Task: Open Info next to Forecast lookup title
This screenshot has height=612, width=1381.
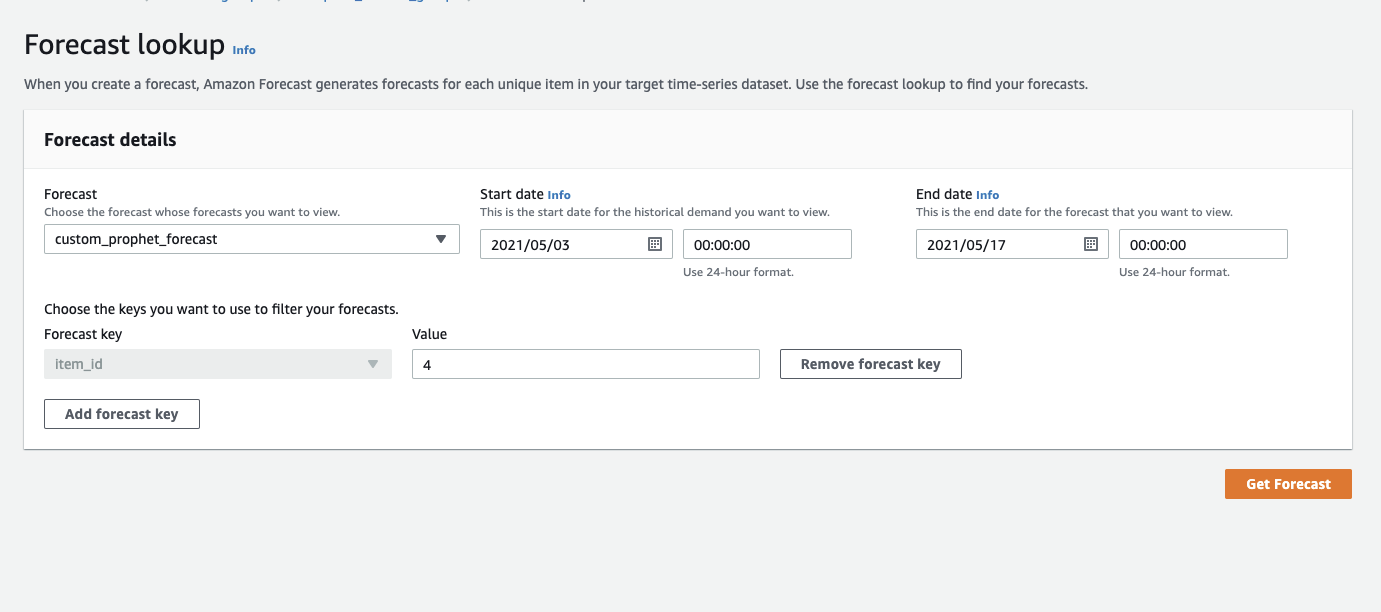Action: tap(244, 50)
